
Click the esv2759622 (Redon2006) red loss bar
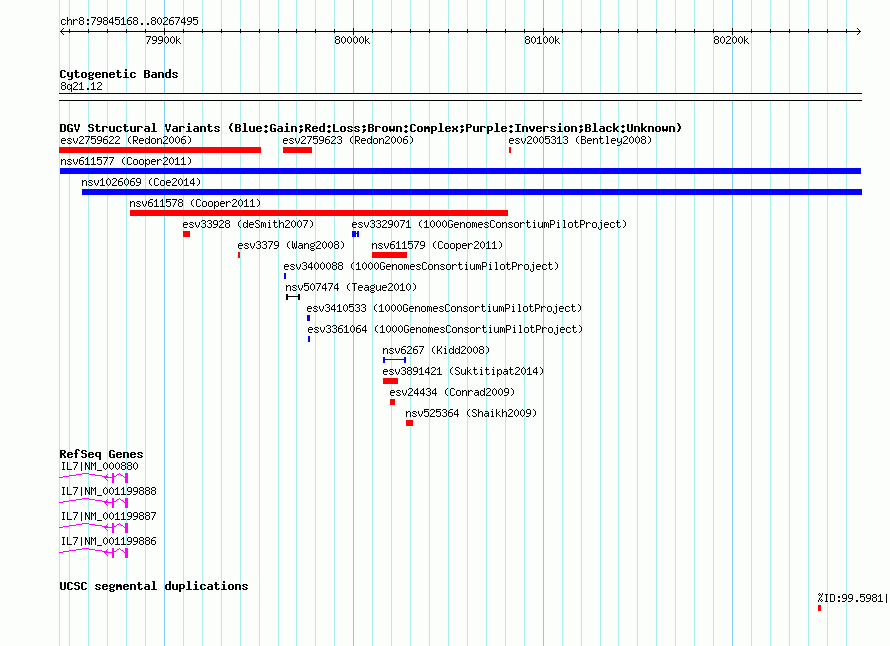[x=160, y=150]
